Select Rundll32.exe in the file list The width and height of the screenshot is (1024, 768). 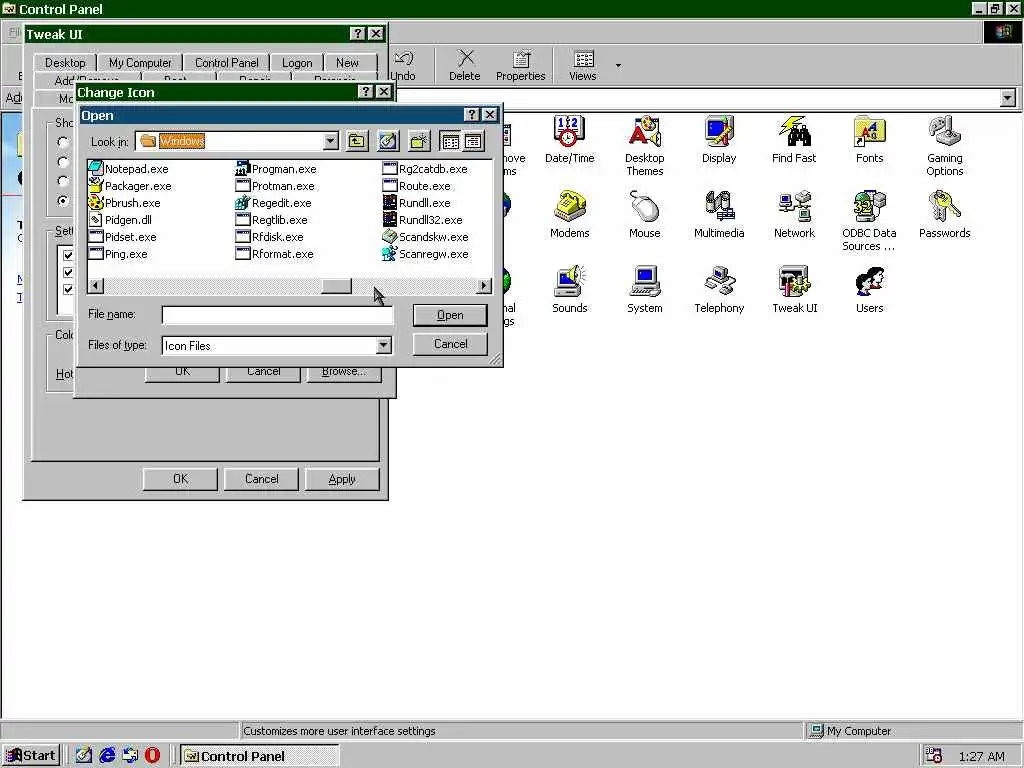pyautogui.click(x=423, y=219)
